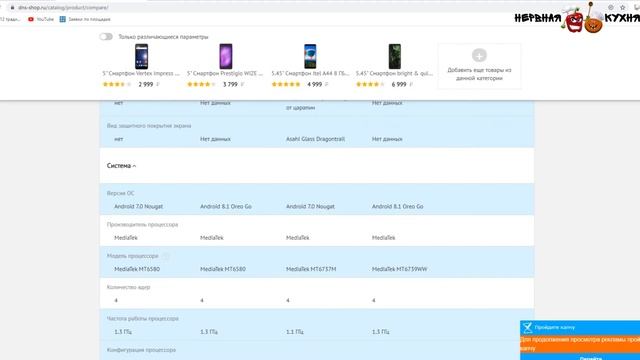640x360 pixels.
Task: Click hourglass icon in captcha popup
Action: pos(527,327)
